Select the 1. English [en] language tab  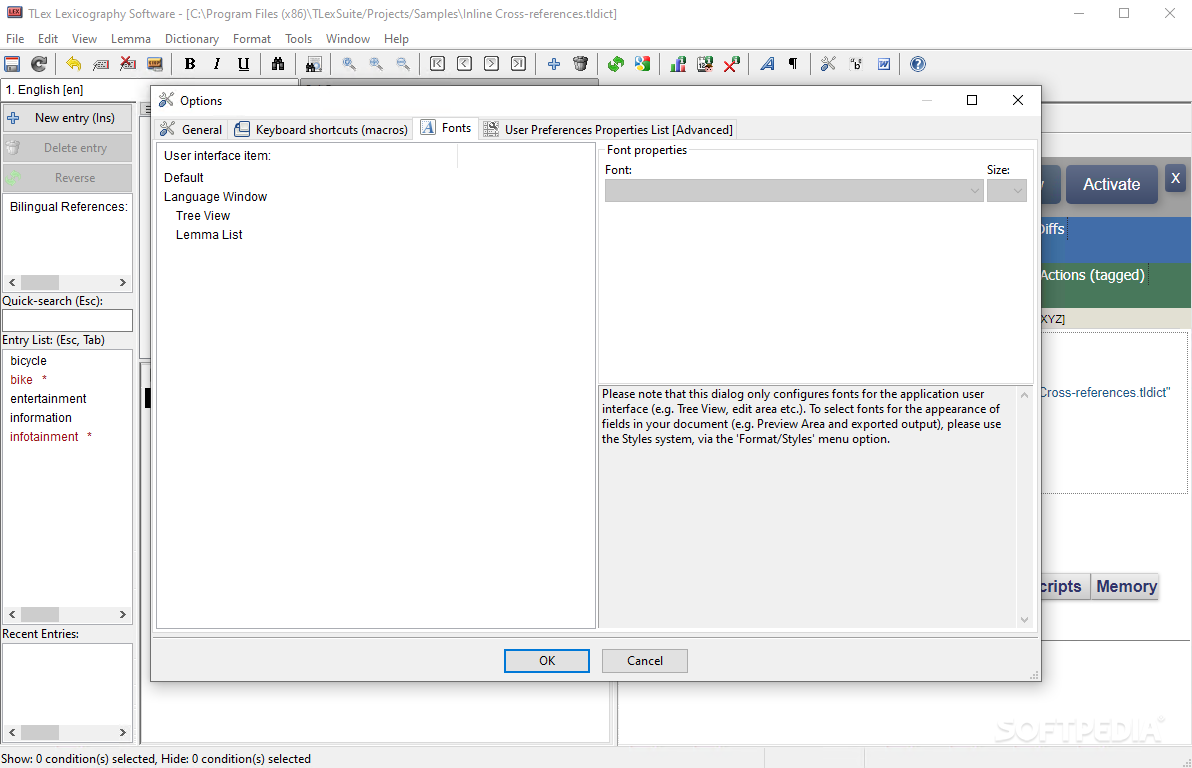pos(45,90)
